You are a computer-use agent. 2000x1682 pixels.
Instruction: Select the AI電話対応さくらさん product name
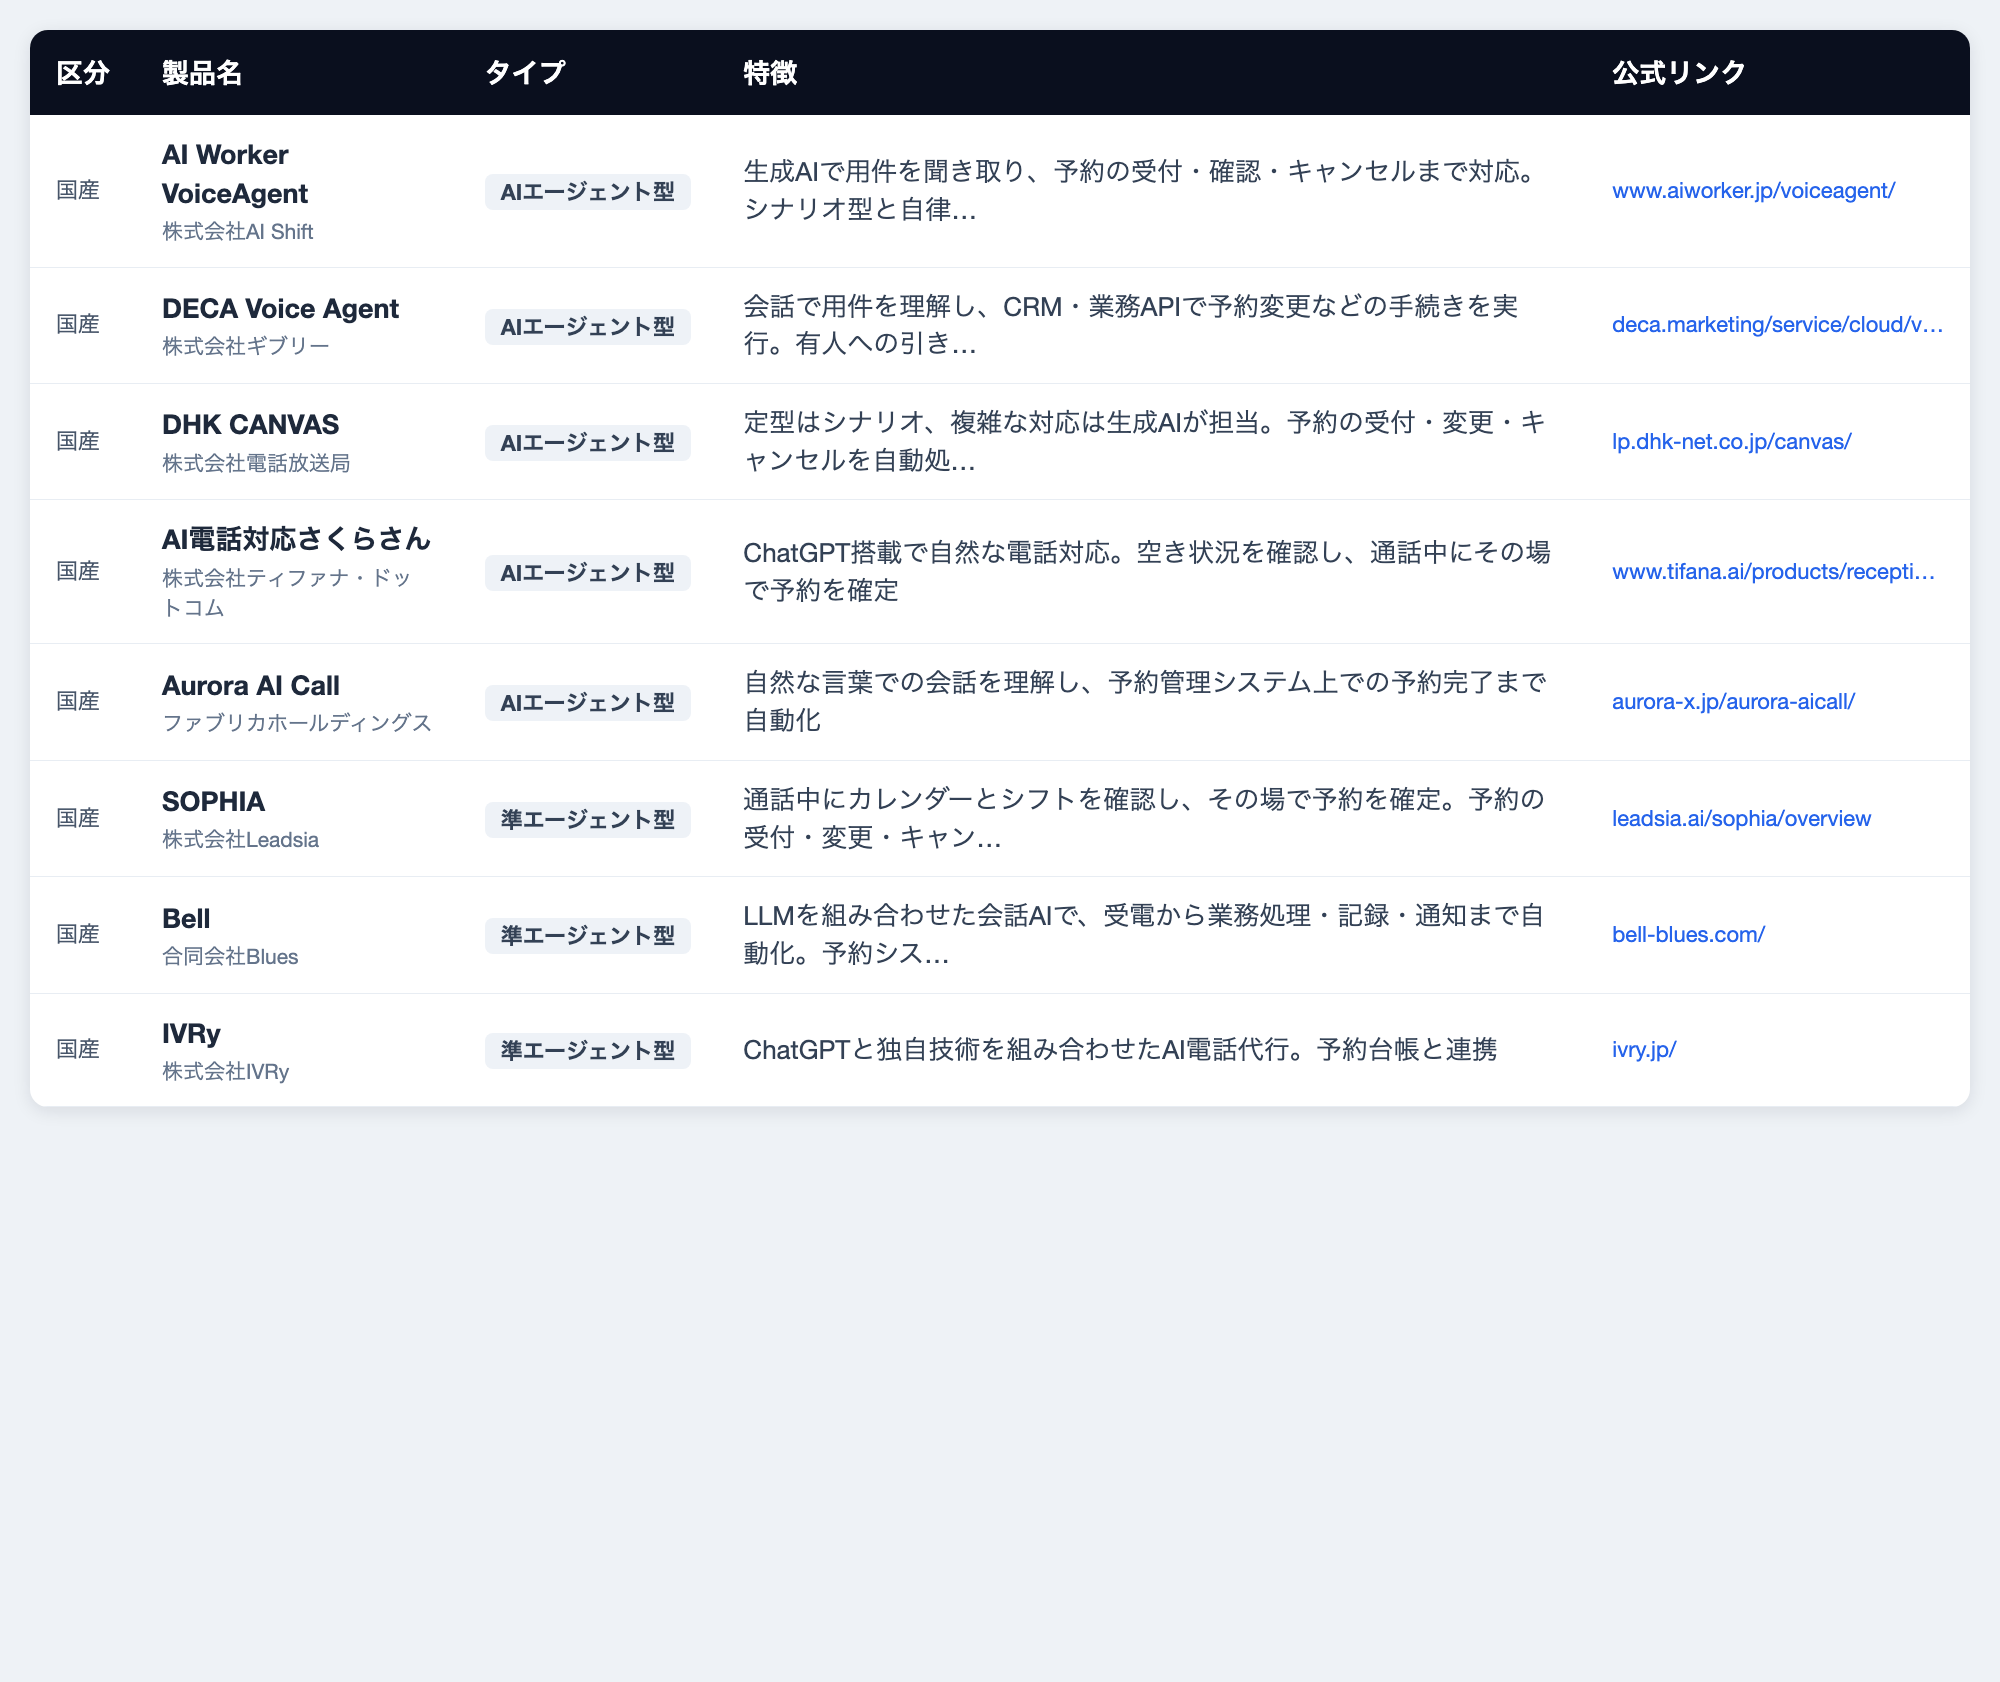(296, 540)
